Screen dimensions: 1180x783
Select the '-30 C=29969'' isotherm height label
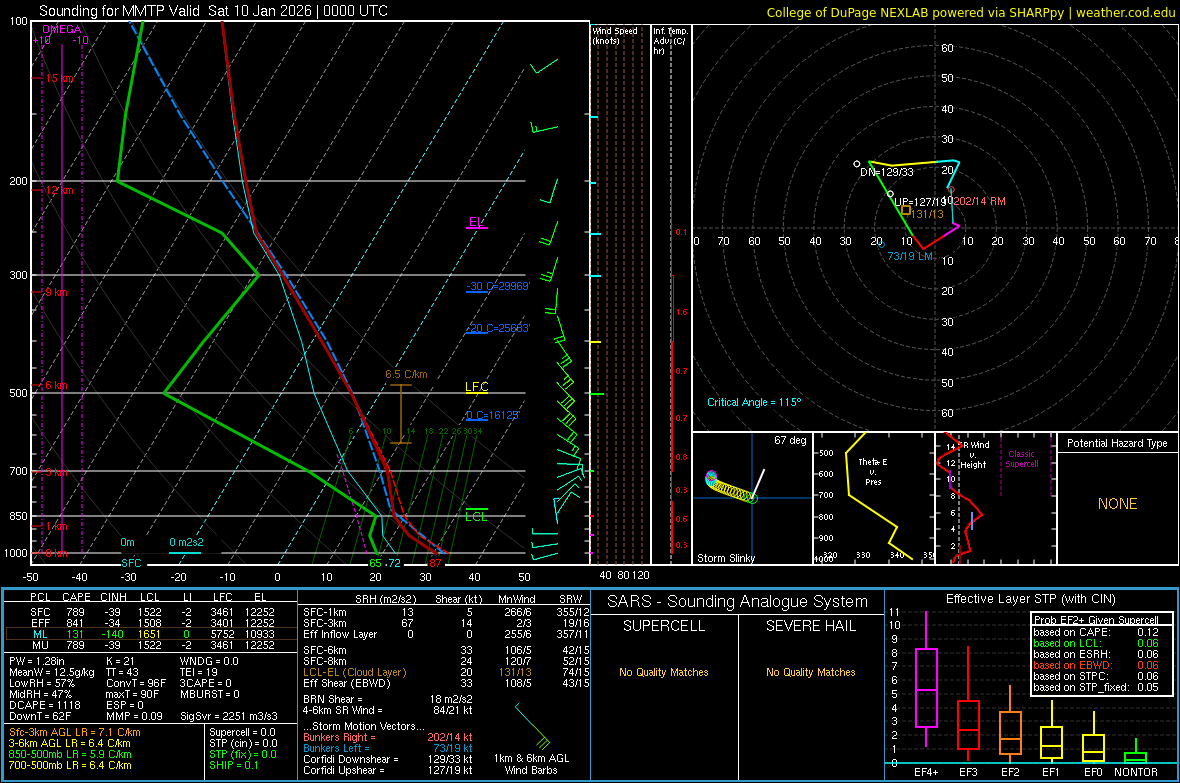pos(498,286)
